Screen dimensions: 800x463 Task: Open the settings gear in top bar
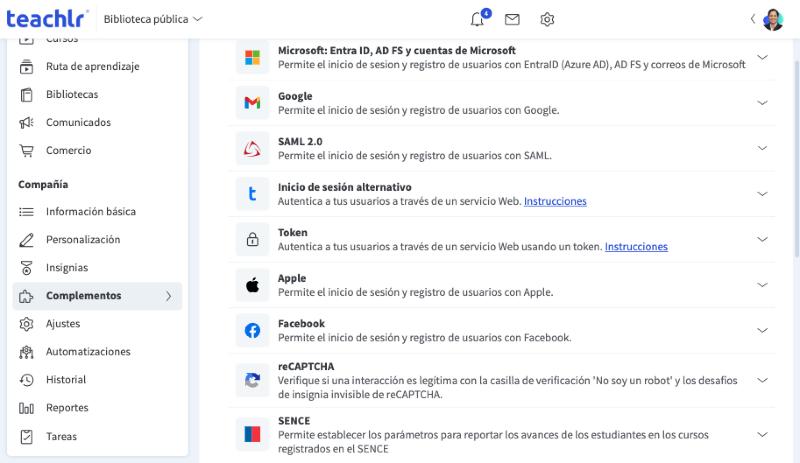click(547, 19)
